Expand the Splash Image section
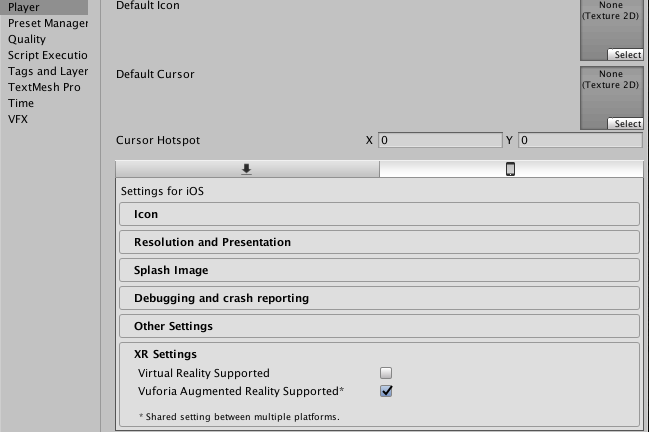 point(380,270)
